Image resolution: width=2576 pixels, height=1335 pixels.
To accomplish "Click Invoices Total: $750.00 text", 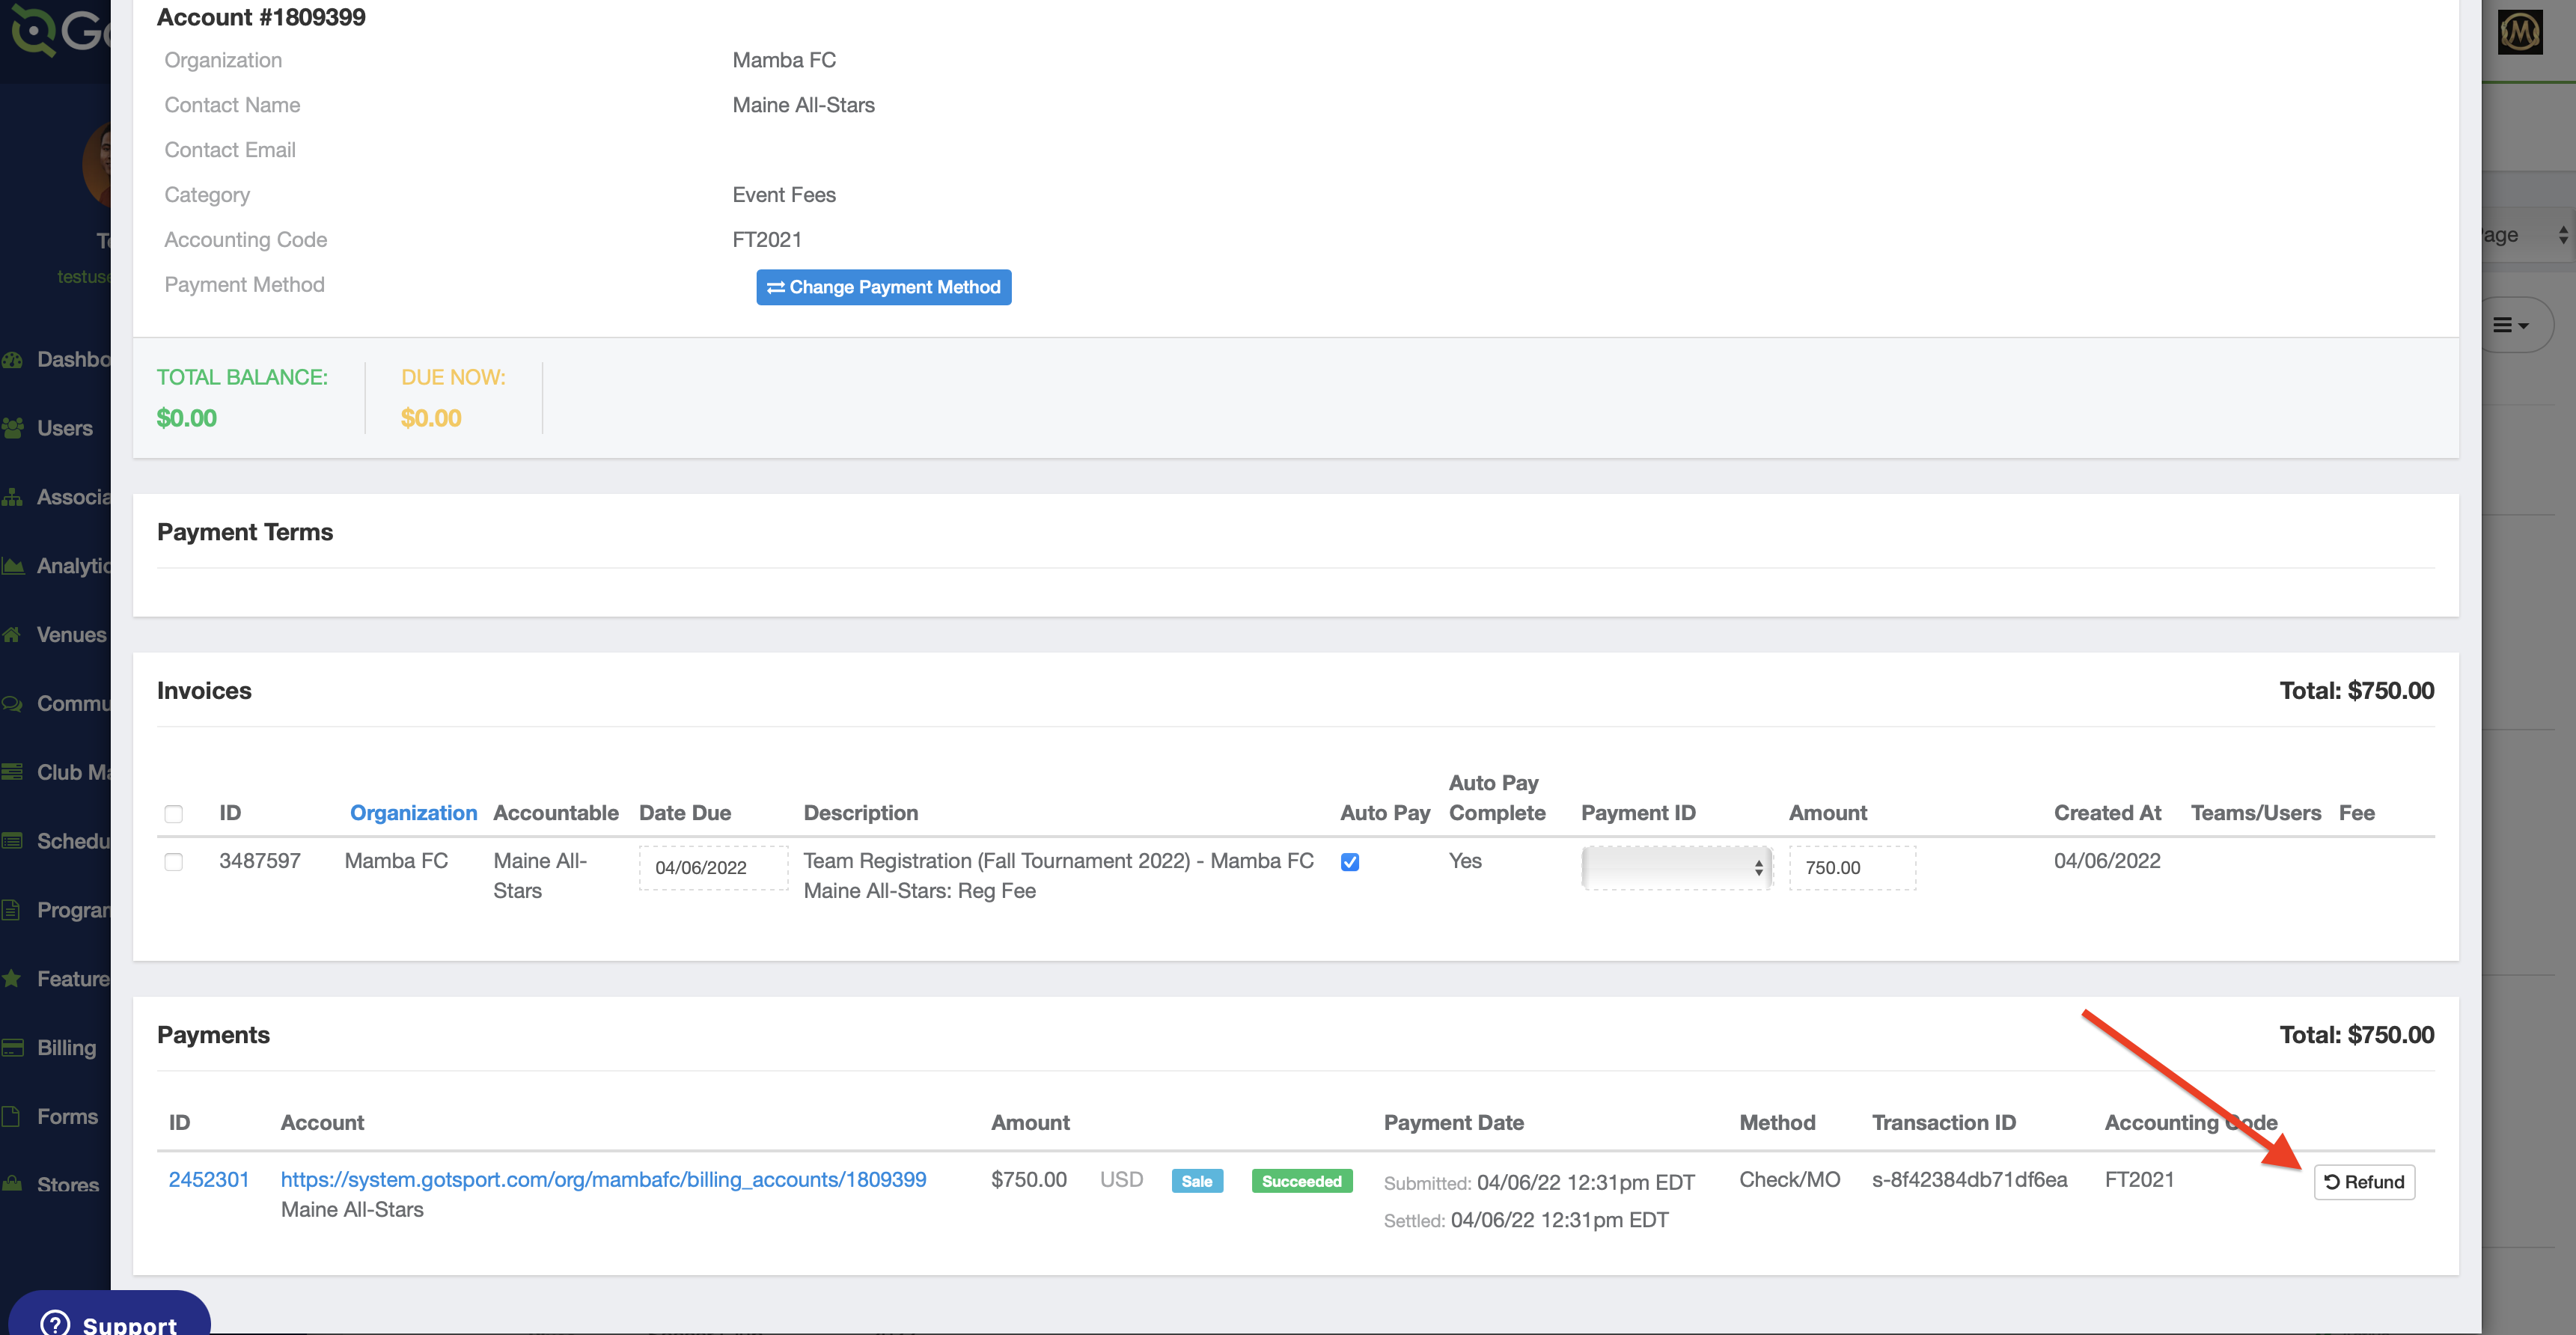I will [2356, 691].
